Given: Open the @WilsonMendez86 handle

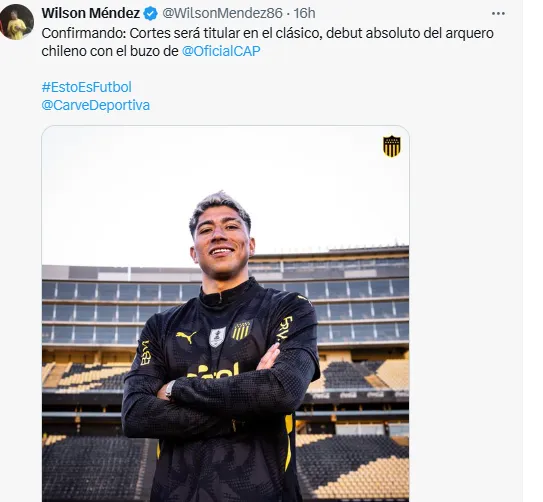Looking at the screenshot, I should coord(222,13).
